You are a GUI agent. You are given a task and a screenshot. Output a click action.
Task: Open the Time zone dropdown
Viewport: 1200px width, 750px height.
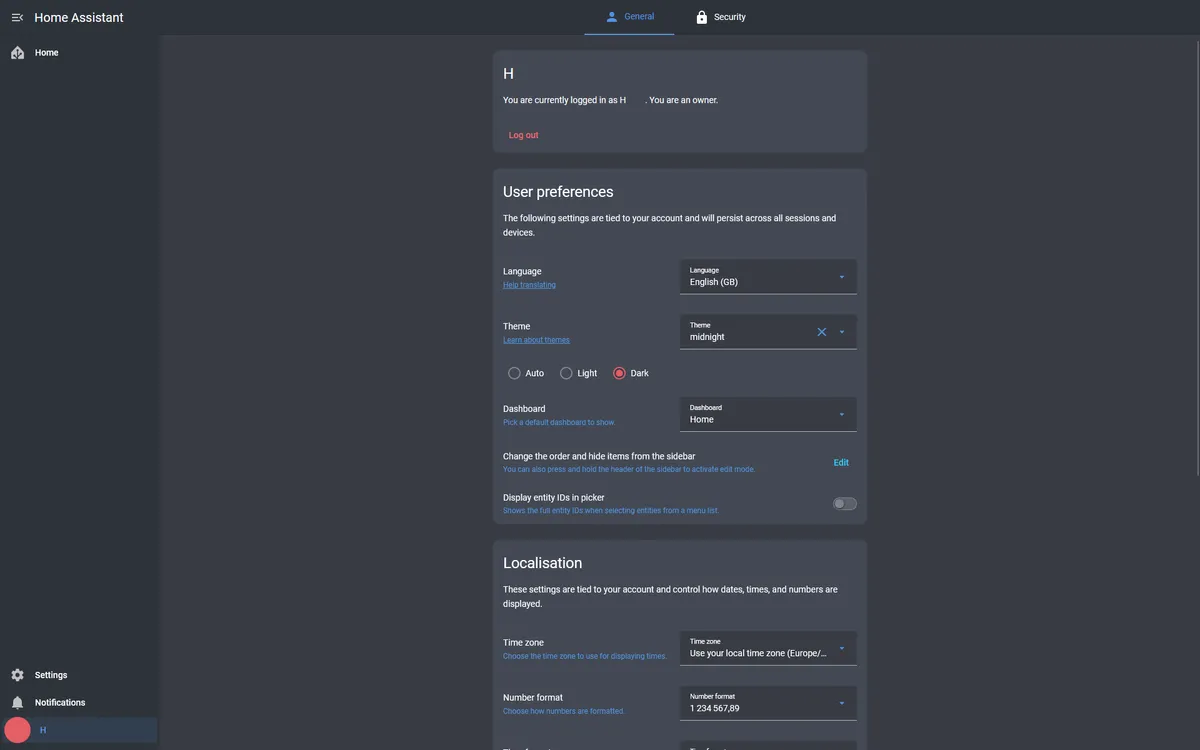tap(768, 648)
